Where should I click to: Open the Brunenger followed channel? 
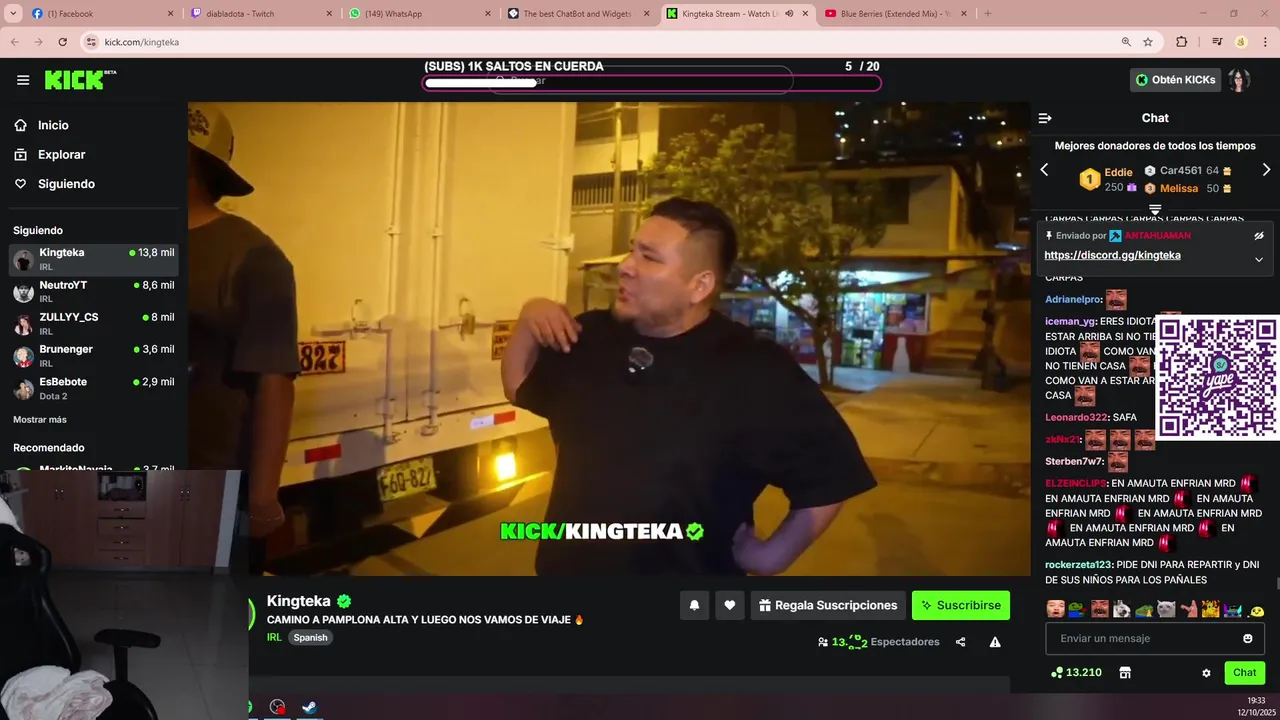pos(94,356)
